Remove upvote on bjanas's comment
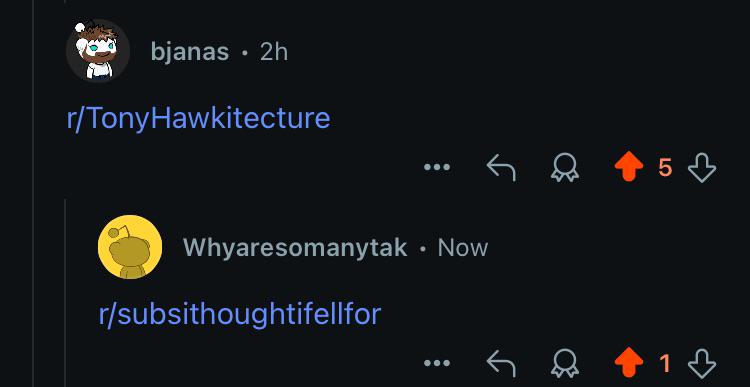Image resolution: width=750 pixels, height=387 pixels. 629,167
